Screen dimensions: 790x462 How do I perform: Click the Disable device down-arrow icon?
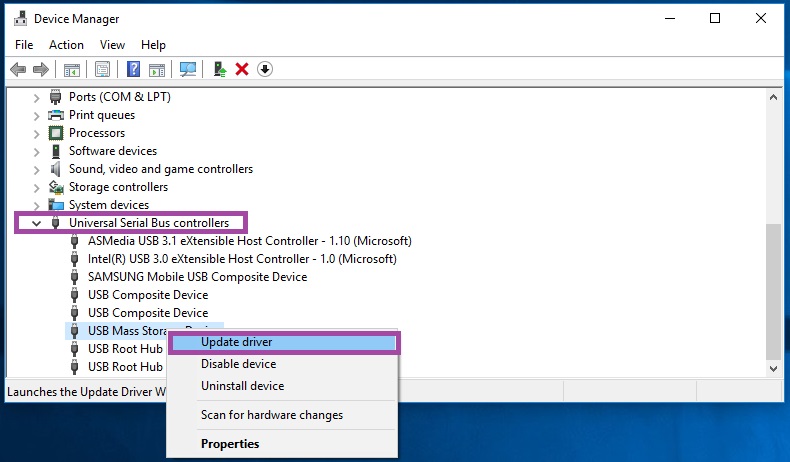[x=265, y=69]
